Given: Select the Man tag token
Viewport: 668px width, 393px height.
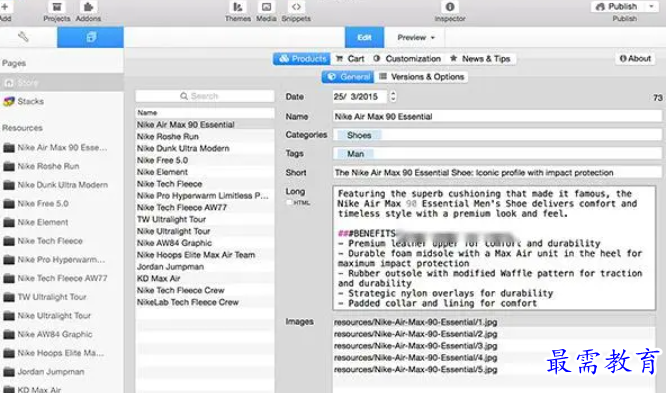Looking at the screenshot, I should 355,154.
